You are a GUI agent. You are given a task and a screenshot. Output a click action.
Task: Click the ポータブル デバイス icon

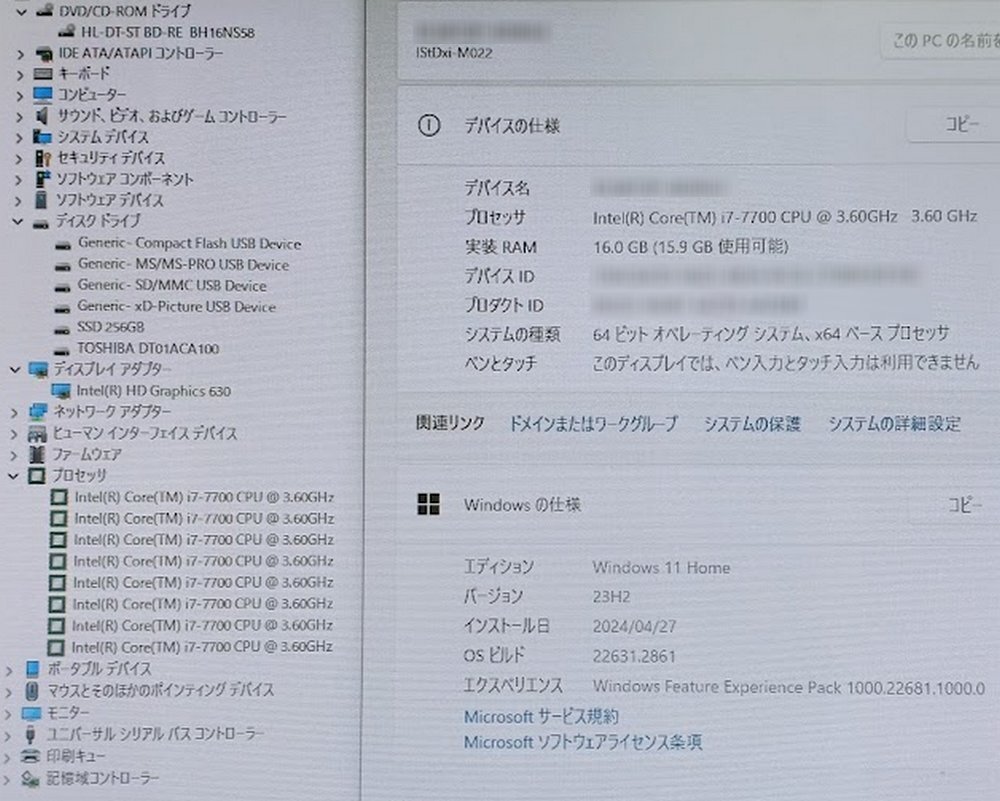point(33,669)
